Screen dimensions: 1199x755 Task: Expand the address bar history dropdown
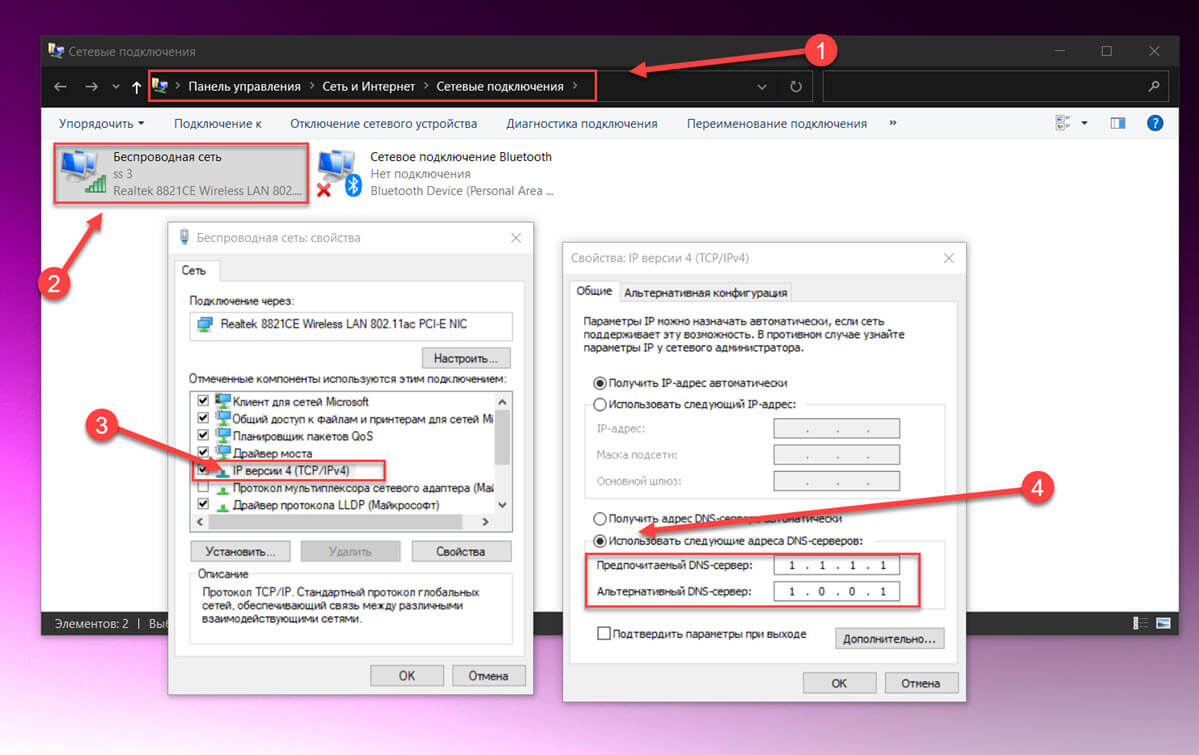[x=762, y=87]
